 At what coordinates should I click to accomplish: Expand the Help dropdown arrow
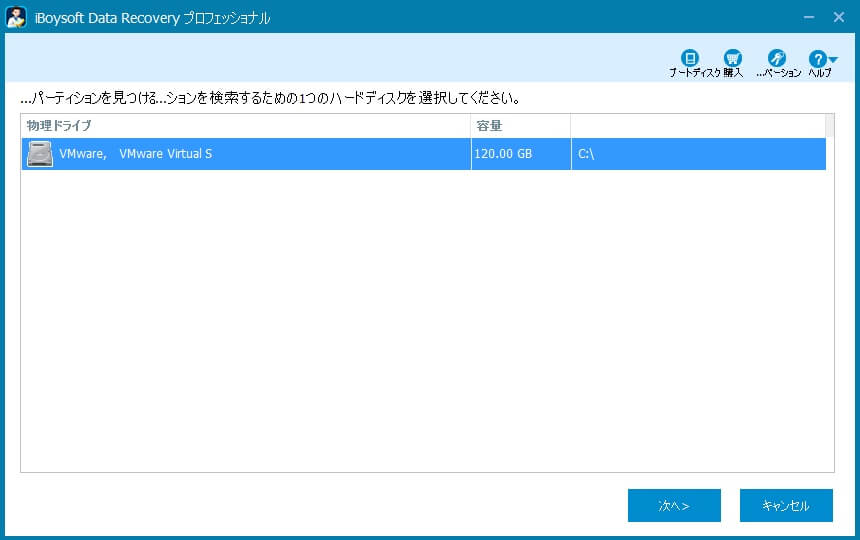[833, 59]
